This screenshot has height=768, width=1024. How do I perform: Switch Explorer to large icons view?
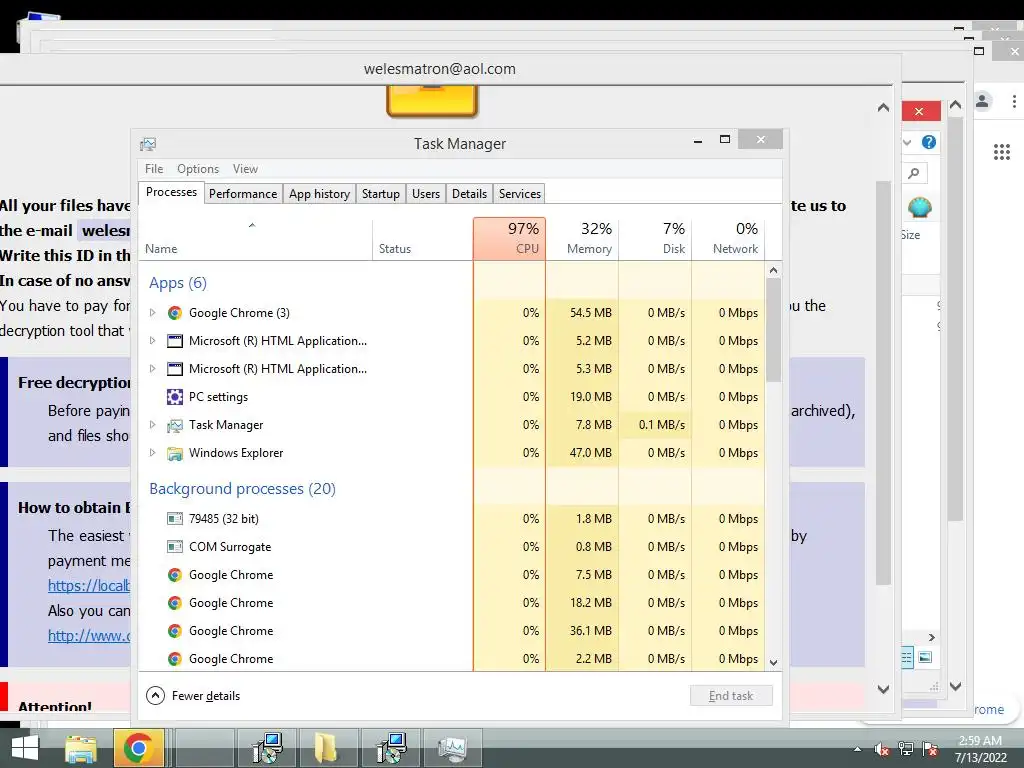[925, 657]
